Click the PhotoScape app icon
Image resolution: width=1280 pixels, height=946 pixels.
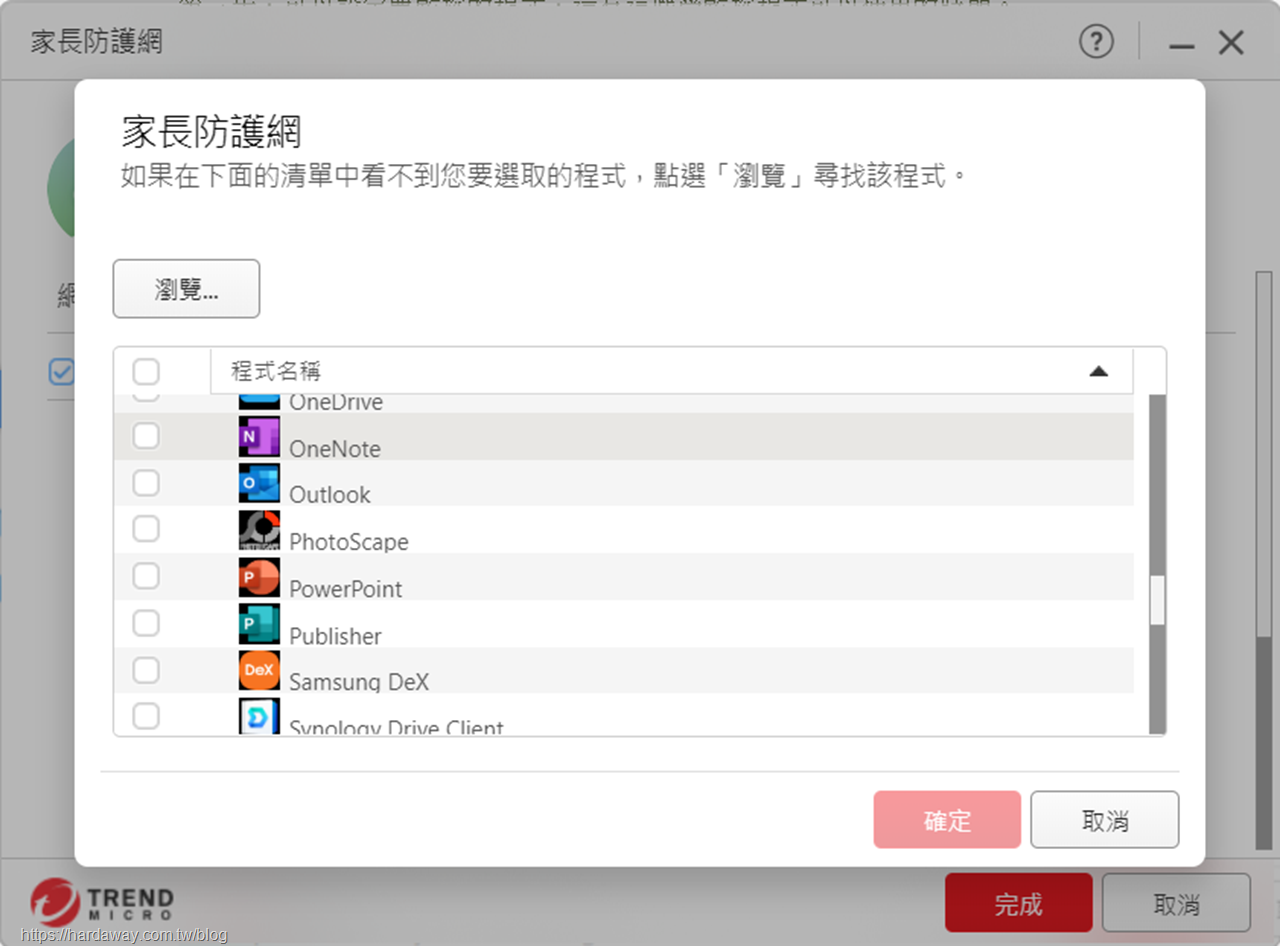pos(259,530)
